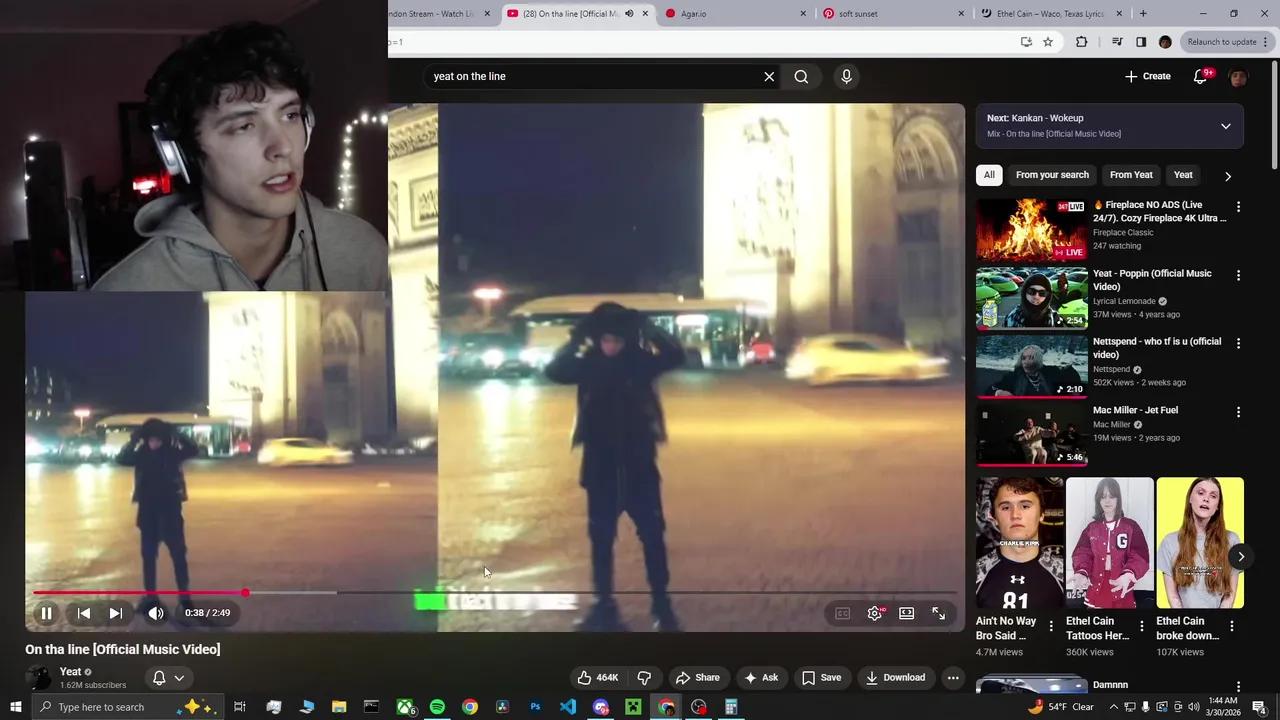The image size is (1280, 720).
Task: Open a new browser tab plus
Action: 1143,14
